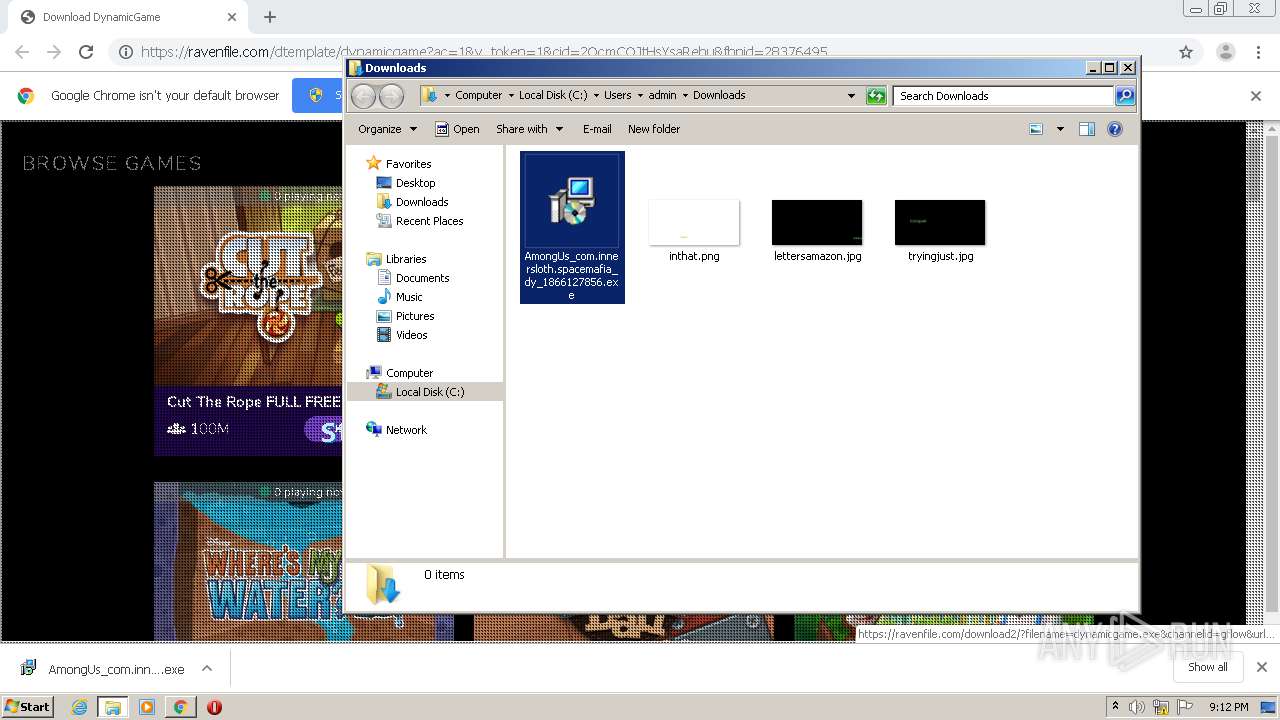Open download options arrow for AmongUs exe
Viewport: 1280px width, 720px height.
point(207,668)
